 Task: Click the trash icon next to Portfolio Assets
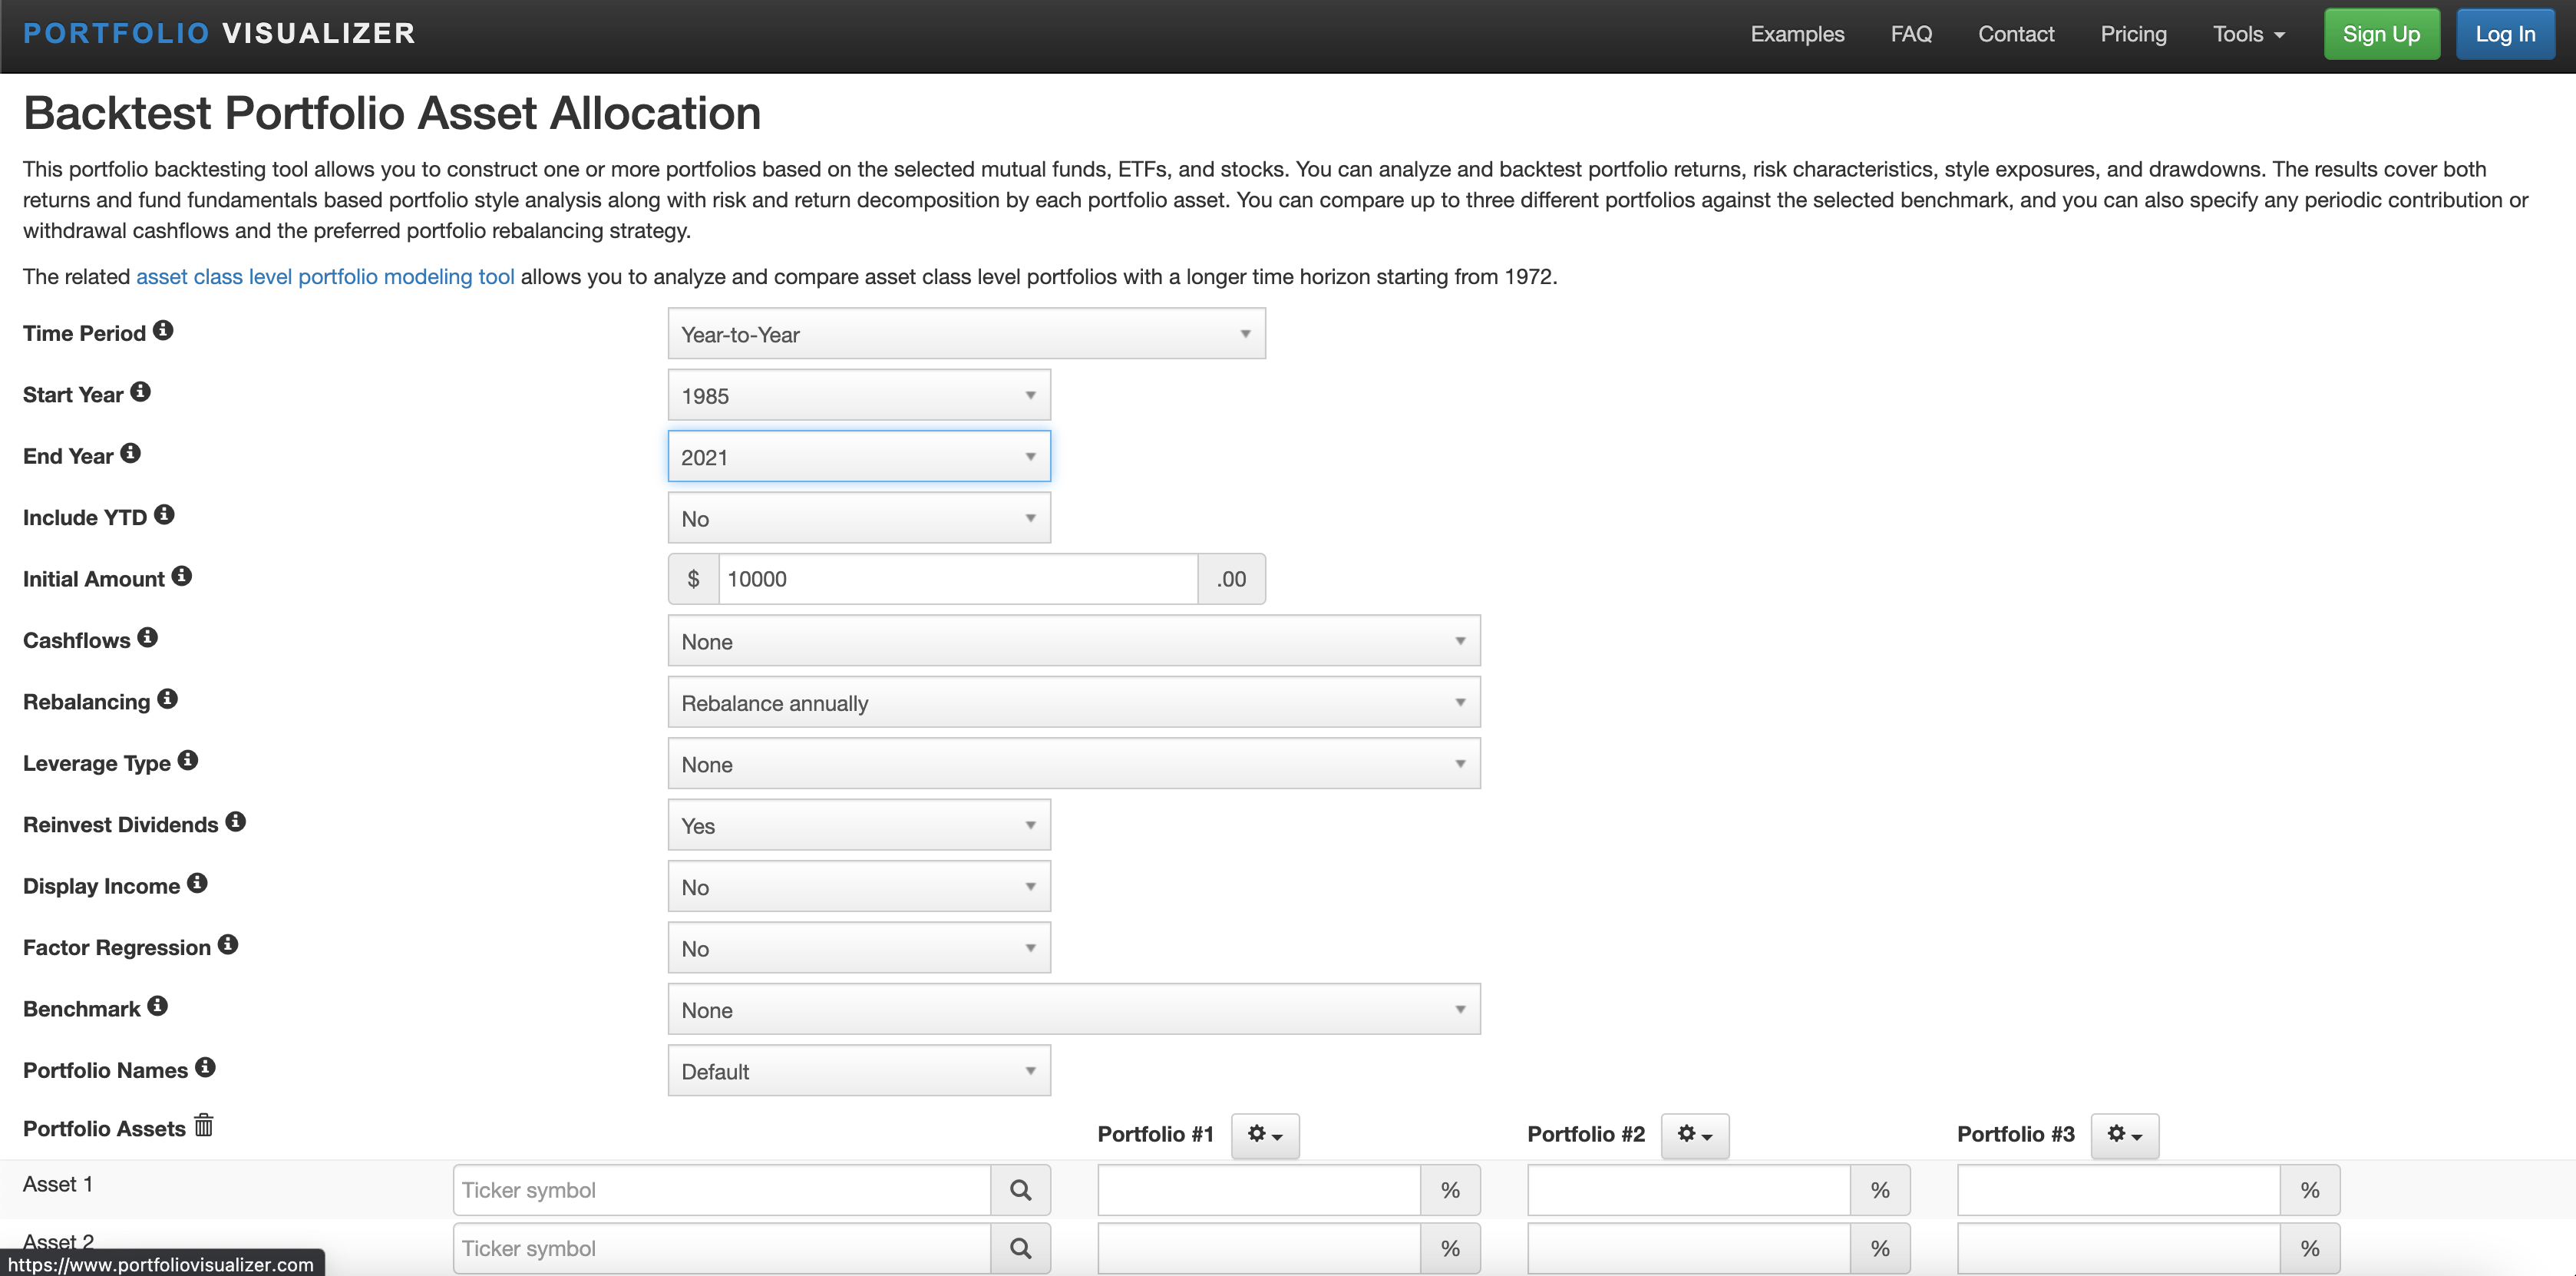point(204,1125)
